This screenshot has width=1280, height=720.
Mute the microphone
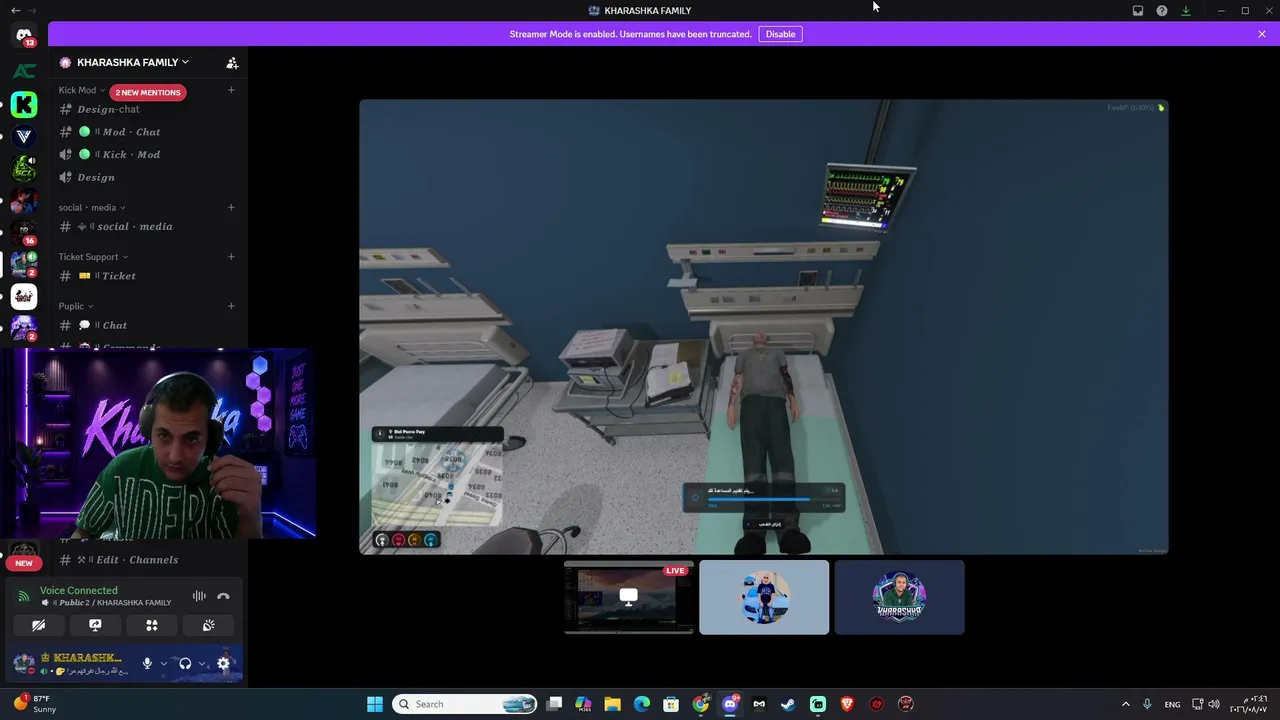coord(147,663)
